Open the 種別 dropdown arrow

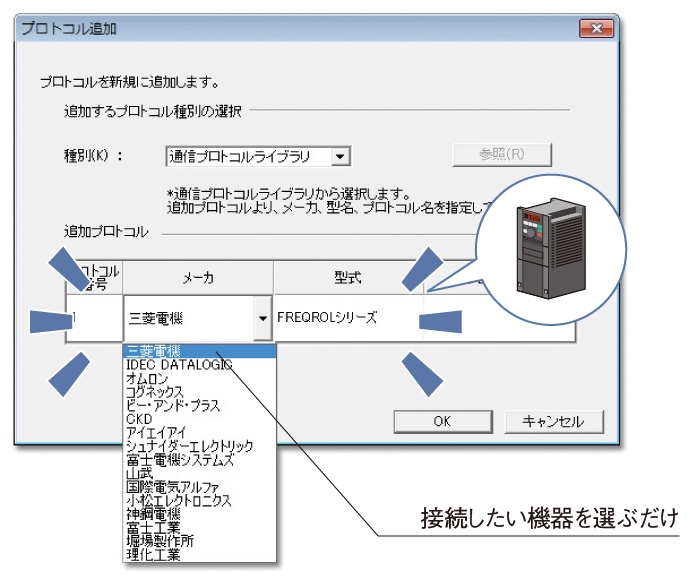pos(340,156)
